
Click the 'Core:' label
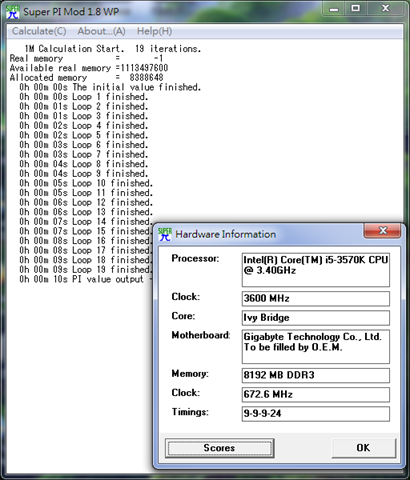183,316
